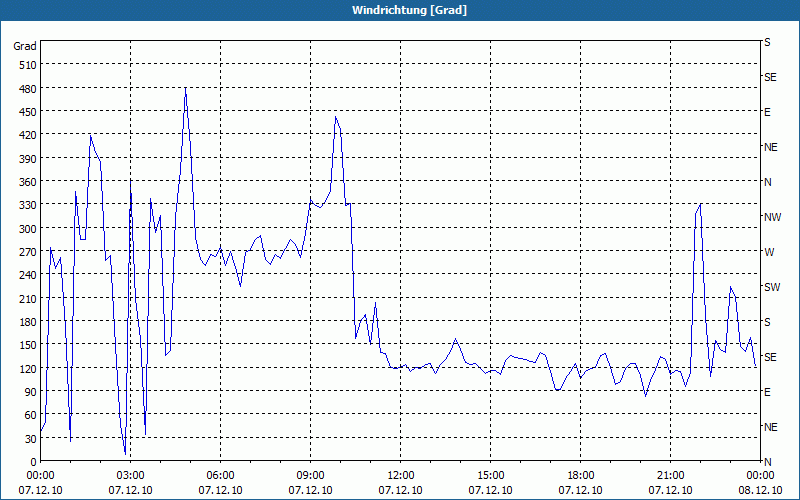
Task: Click the 00:00 label above 08.12.10
Action: tap(760, 476)
